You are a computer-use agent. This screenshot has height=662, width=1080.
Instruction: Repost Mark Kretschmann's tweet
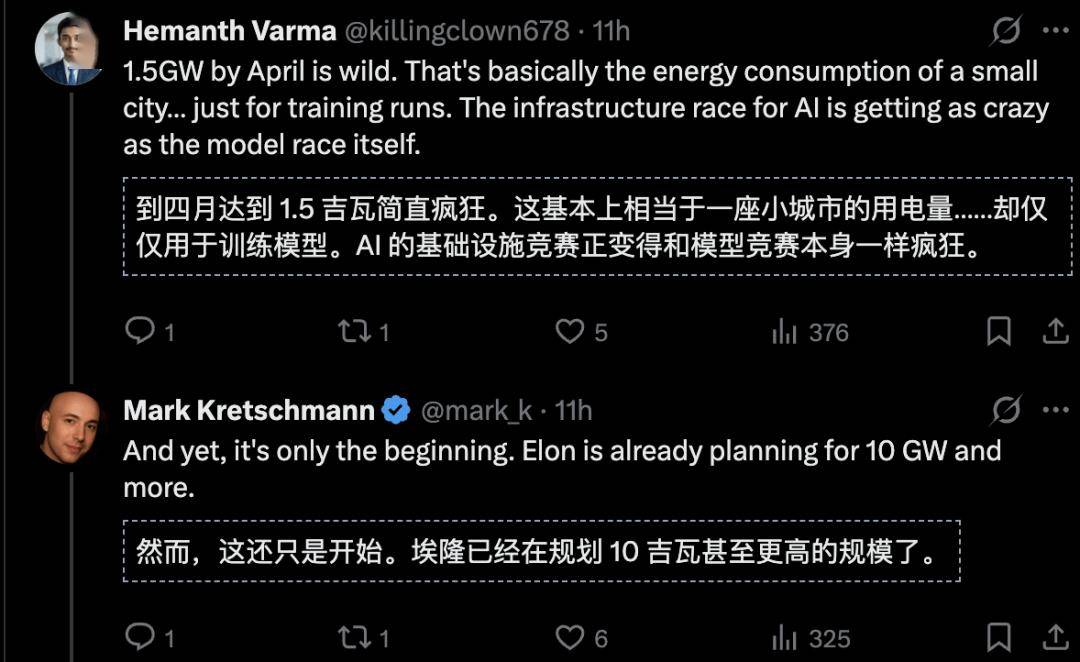pyautogui.click(x=353, y=636)
